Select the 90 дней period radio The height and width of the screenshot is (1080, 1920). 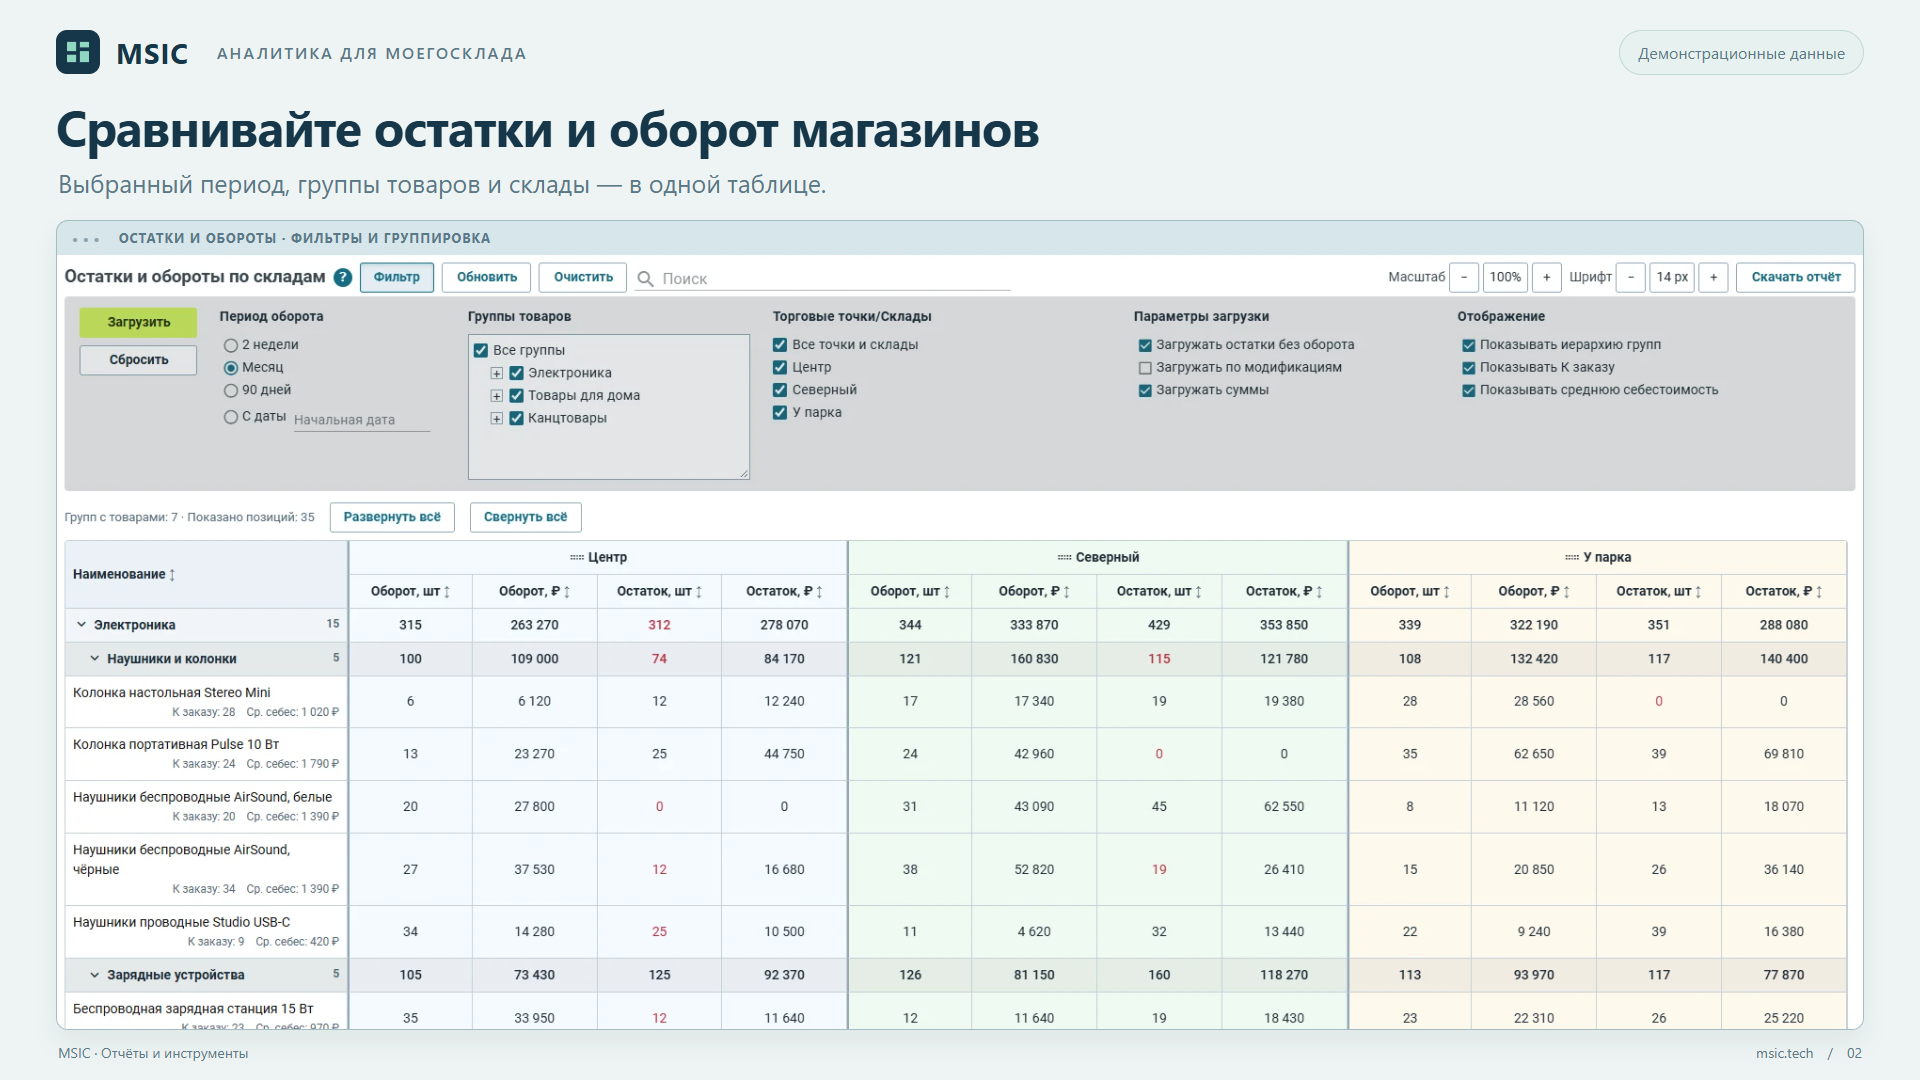(231, 391)
